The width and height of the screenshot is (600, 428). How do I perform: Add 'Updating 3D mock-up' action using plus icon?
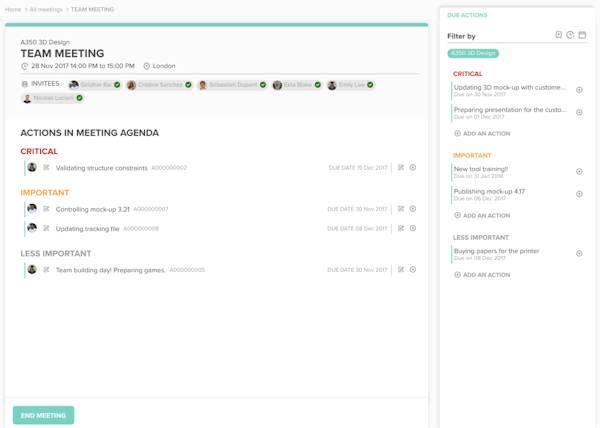point(579,90)
